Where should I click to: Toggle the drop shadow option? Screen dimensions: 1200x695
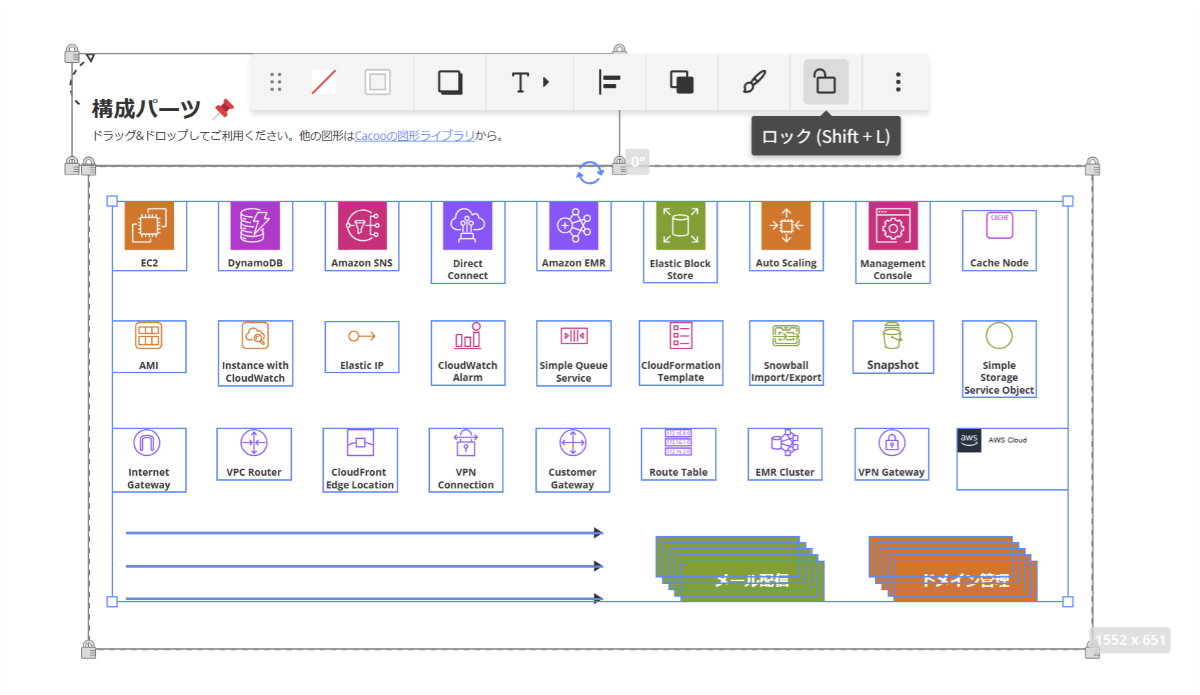coord(450,82)
